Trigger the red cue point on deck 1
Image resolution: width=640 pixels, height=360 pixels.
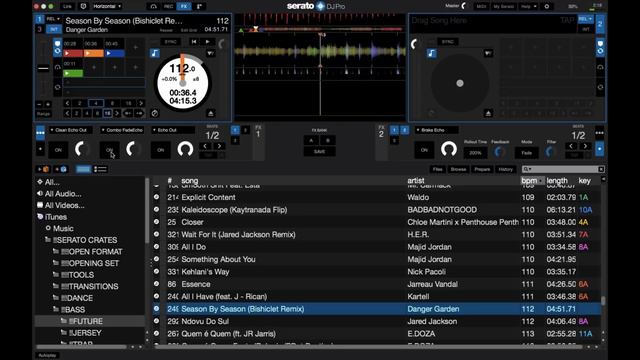click(73, 53)
